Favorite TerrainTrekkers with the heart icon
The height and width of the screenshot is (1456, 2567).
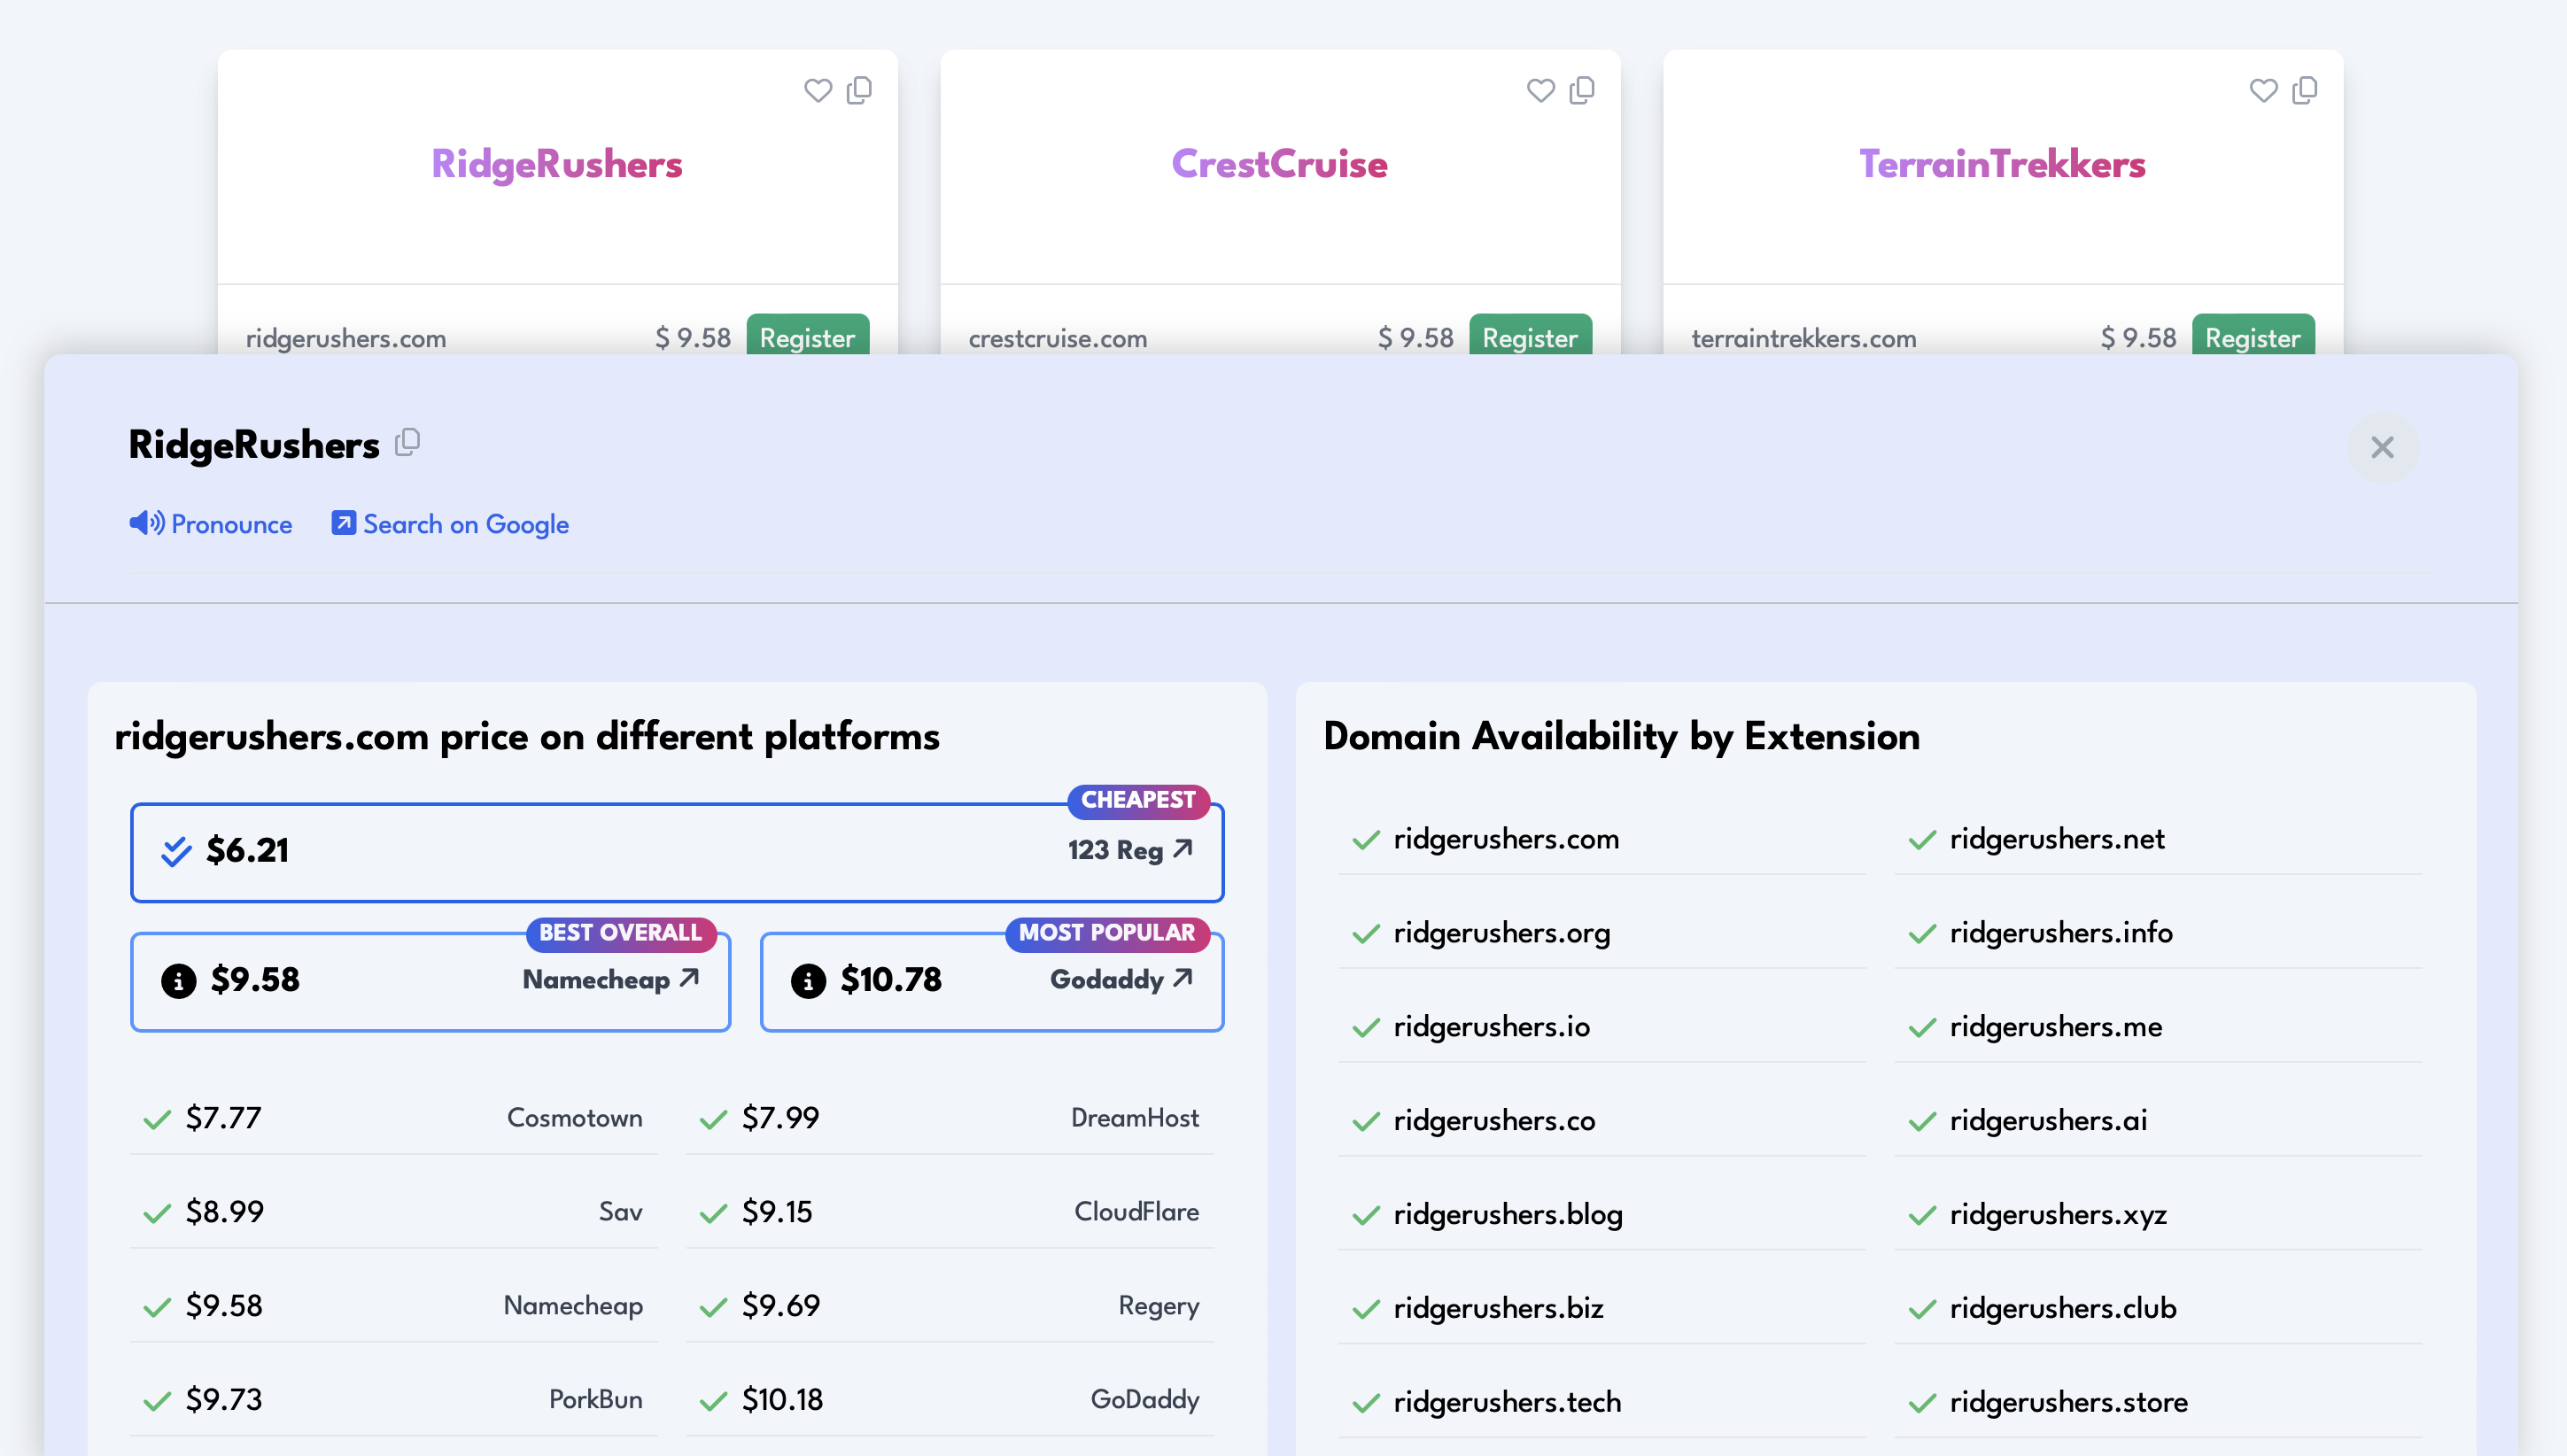pos(2263,91)
